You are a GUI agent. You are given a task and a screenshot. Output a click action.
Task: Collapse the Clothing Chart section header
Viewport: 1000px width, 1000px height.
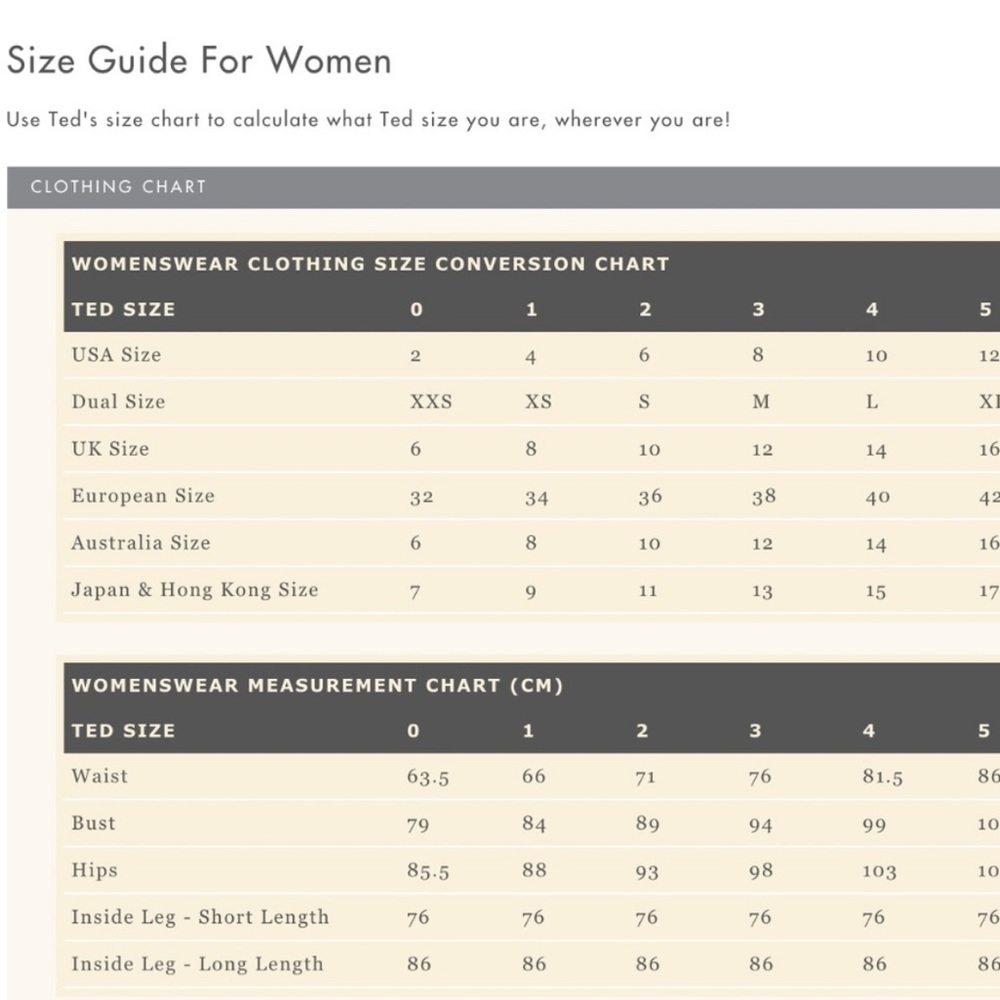(503, 187)
